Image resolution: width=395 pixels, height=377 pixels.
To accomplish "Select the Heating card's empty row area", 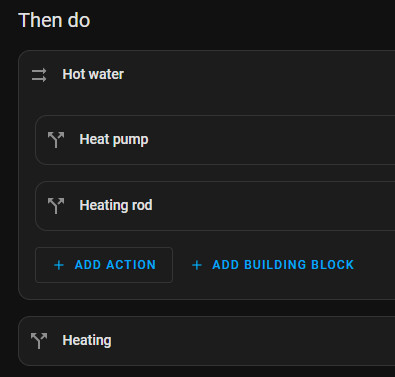I will tap(253, 341).
